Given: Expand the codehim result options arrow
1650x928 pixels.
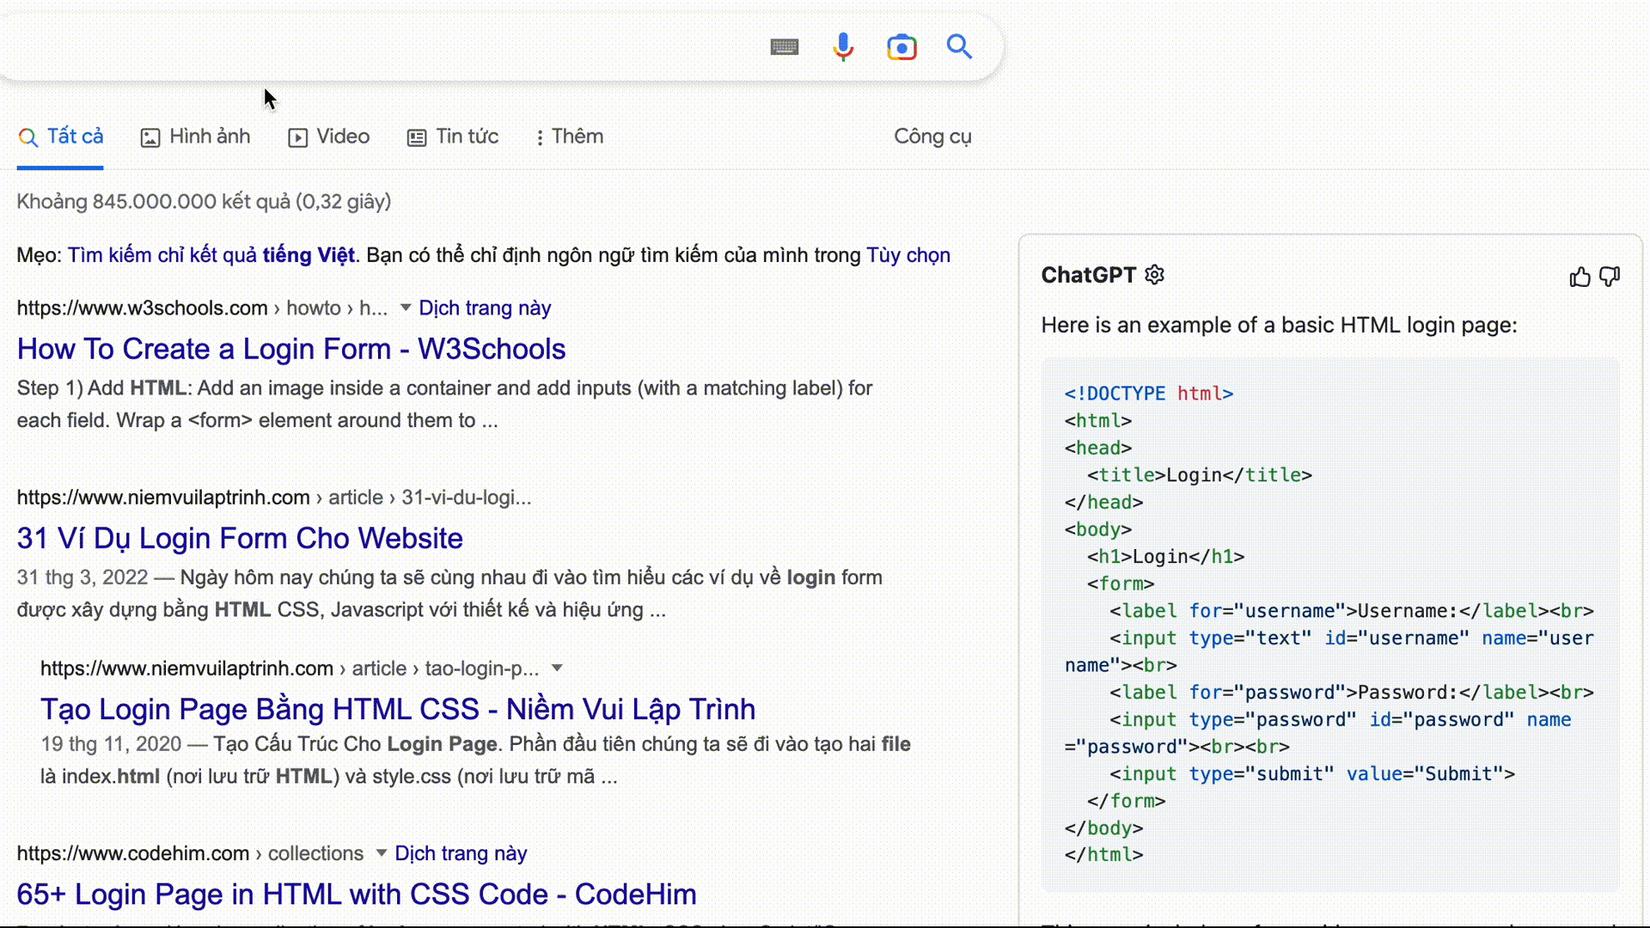Looking at the screenshot, I should click(381, 853).
